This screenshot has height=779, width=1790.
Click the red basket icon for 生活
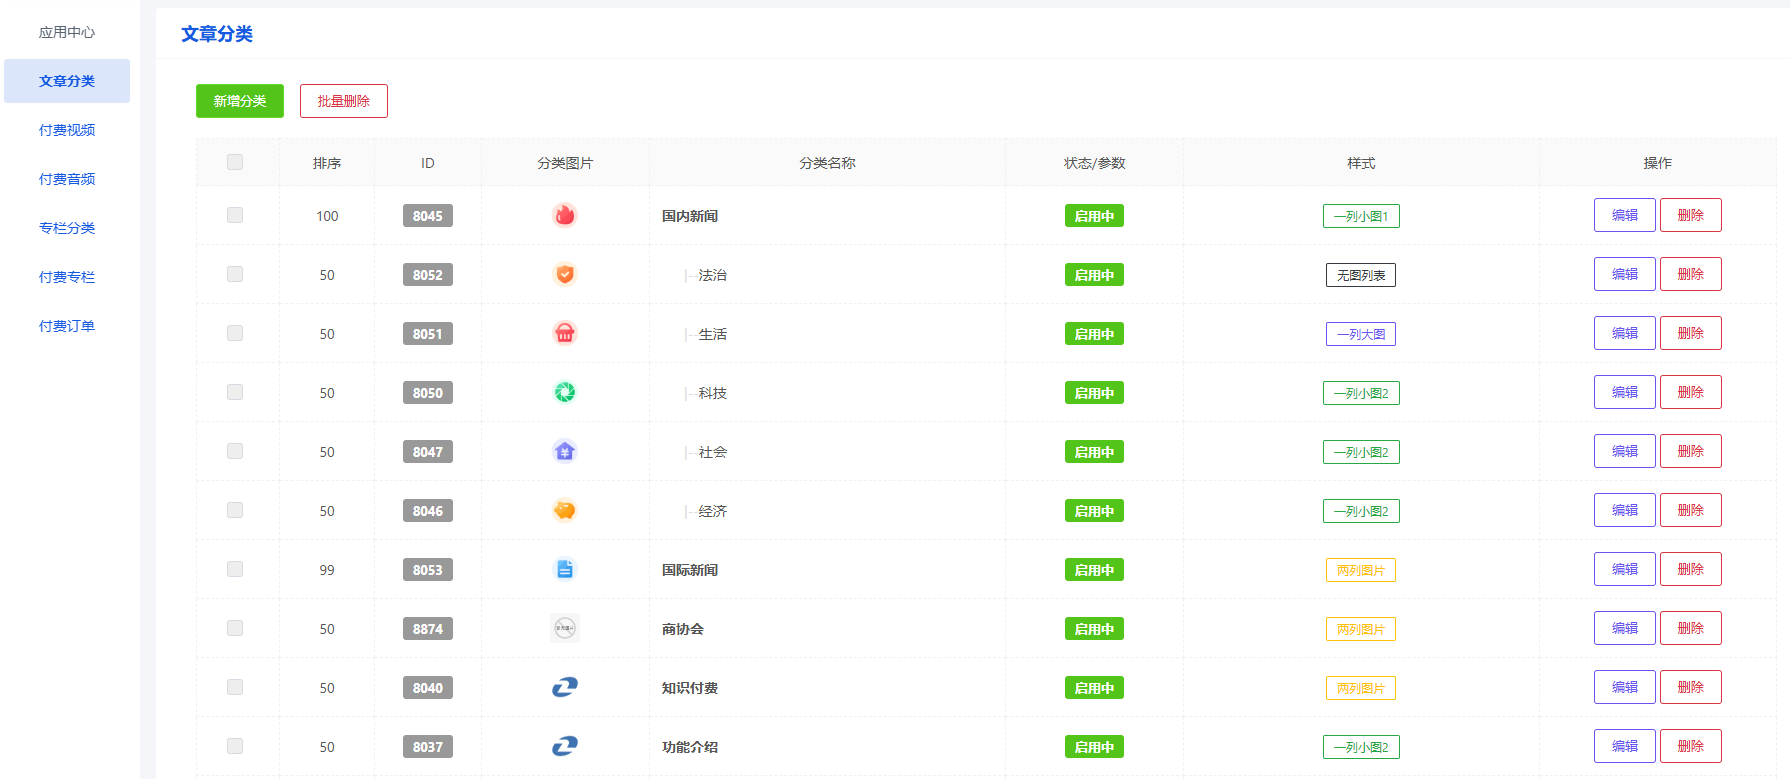pos(565,333)
